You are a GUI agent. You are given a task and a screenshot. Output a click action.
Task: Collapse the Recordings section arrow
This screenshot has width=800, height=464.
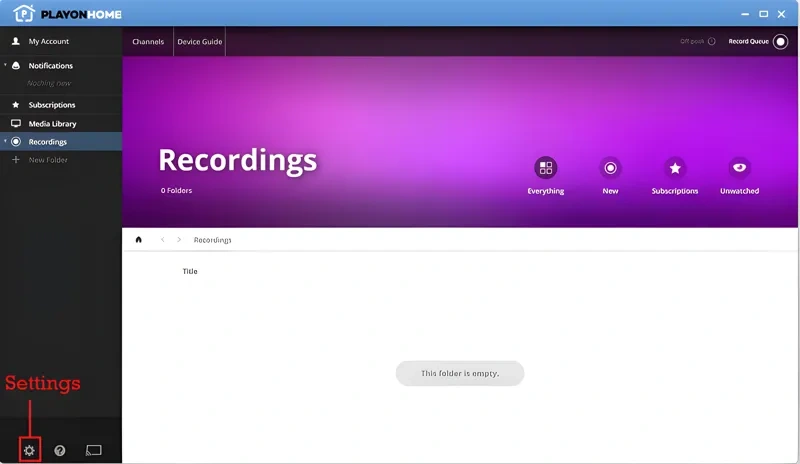(5, 141)
